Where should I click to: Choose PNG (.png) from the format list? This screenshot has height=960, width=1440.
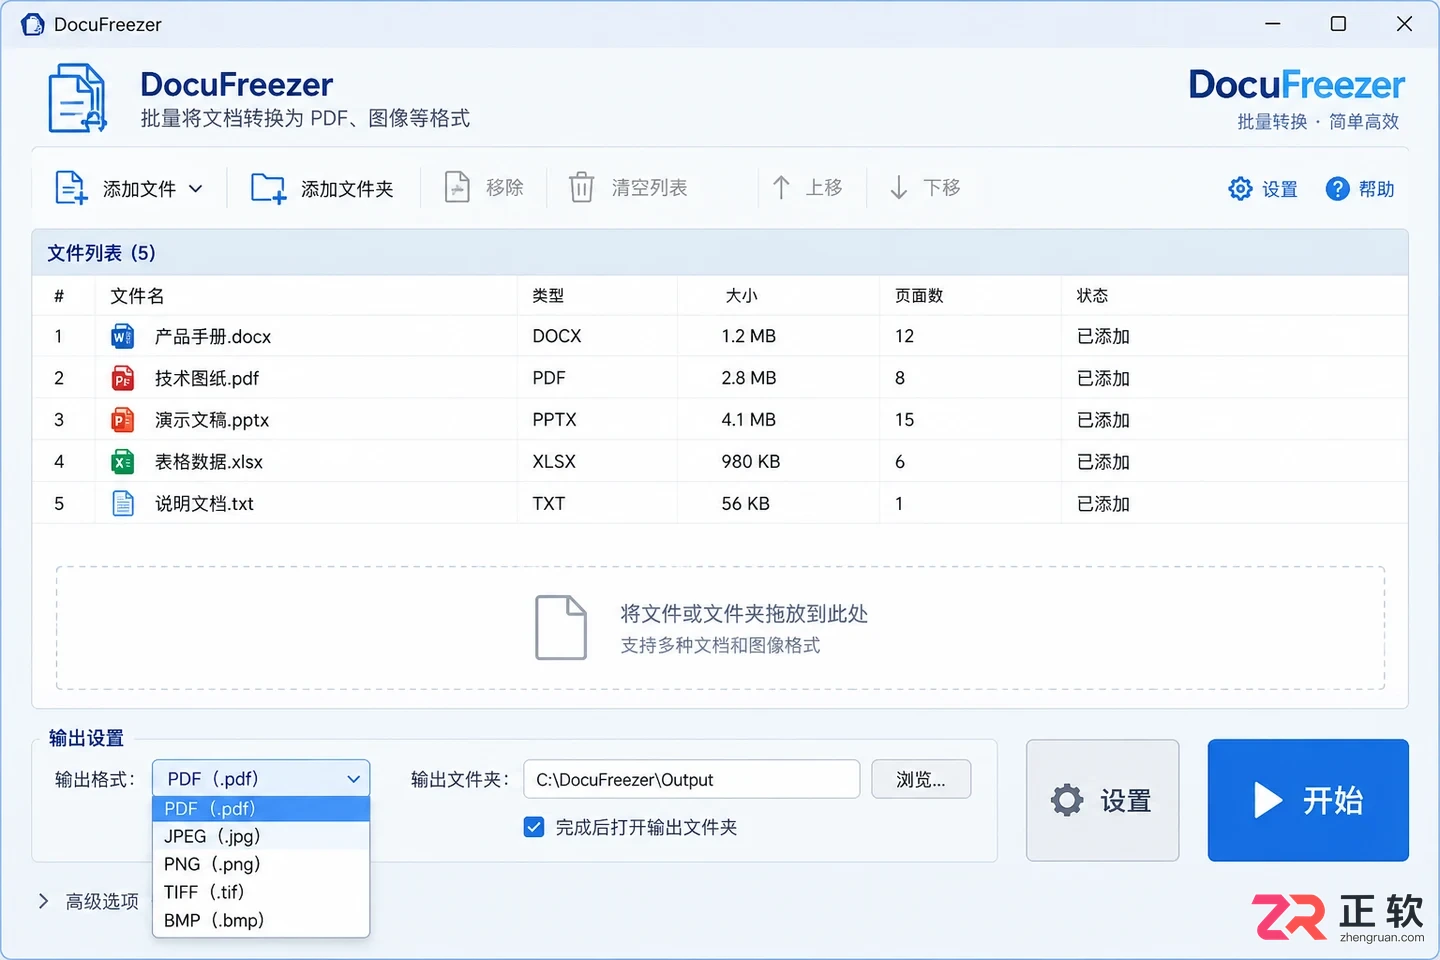point(261,864)
